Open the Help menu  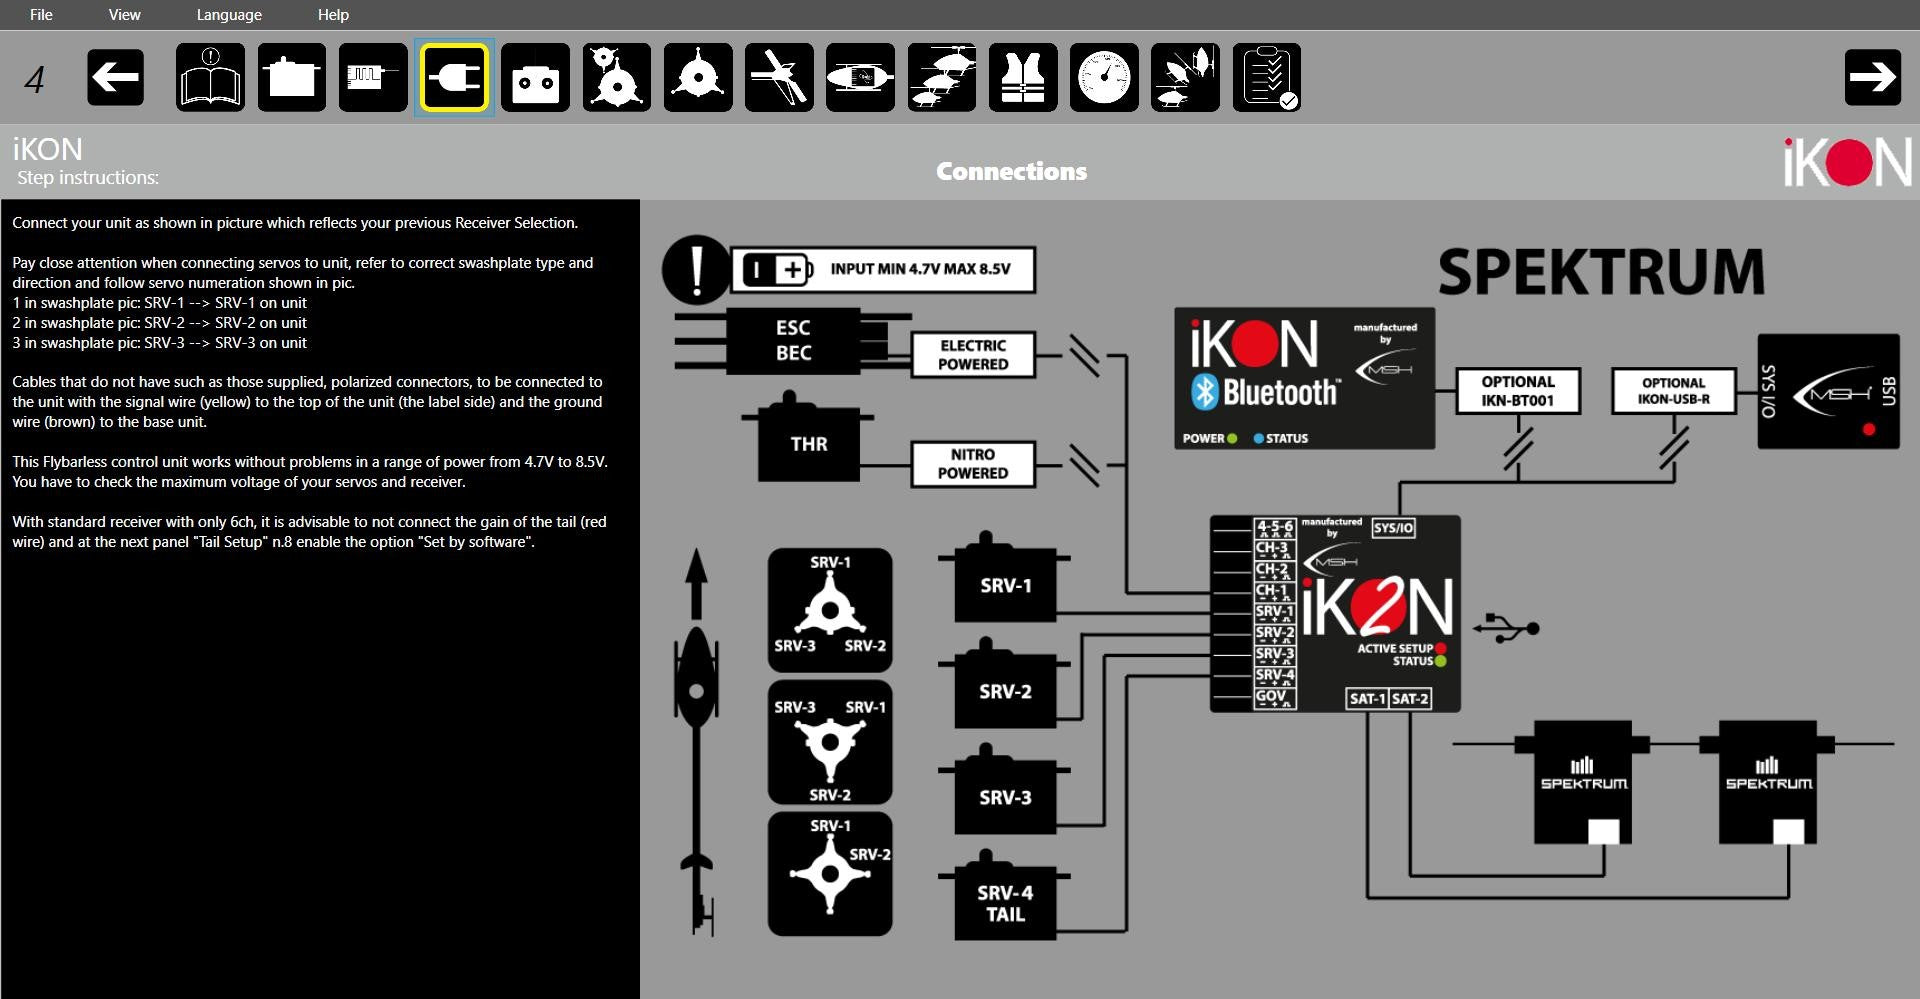point(333,15)
